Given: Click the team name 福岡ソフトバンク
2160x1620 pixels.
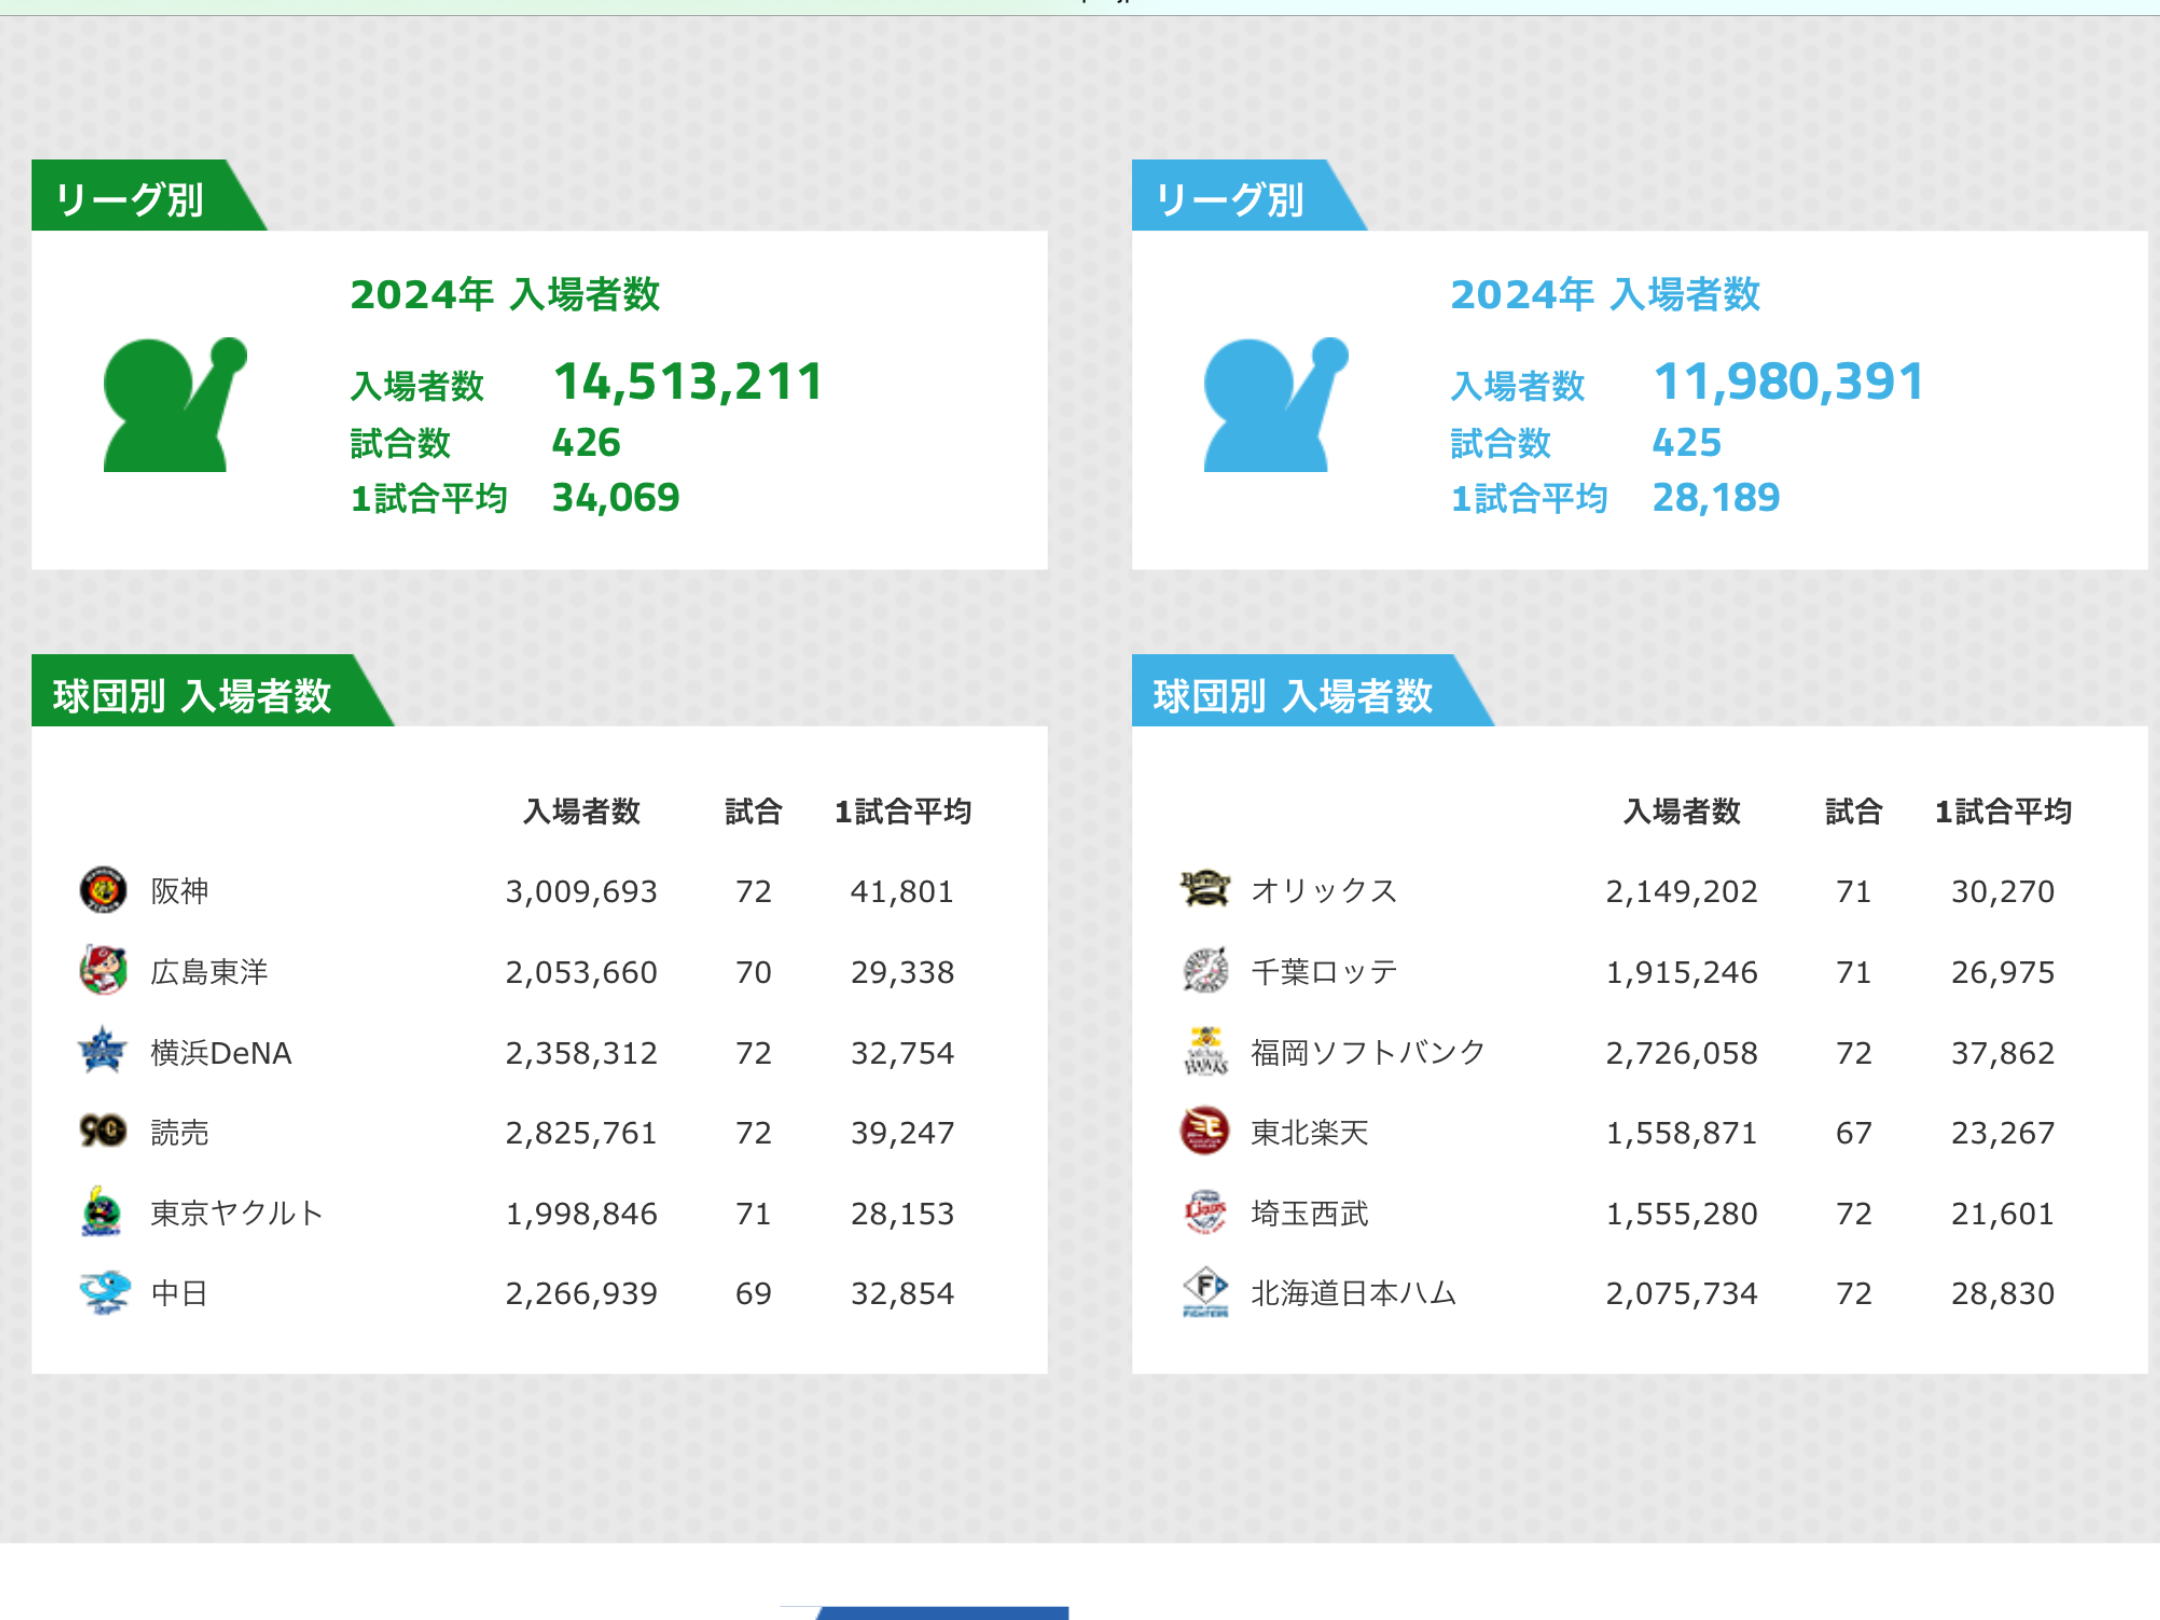Looking at the screenshot, I should tap(1368, 1053).
